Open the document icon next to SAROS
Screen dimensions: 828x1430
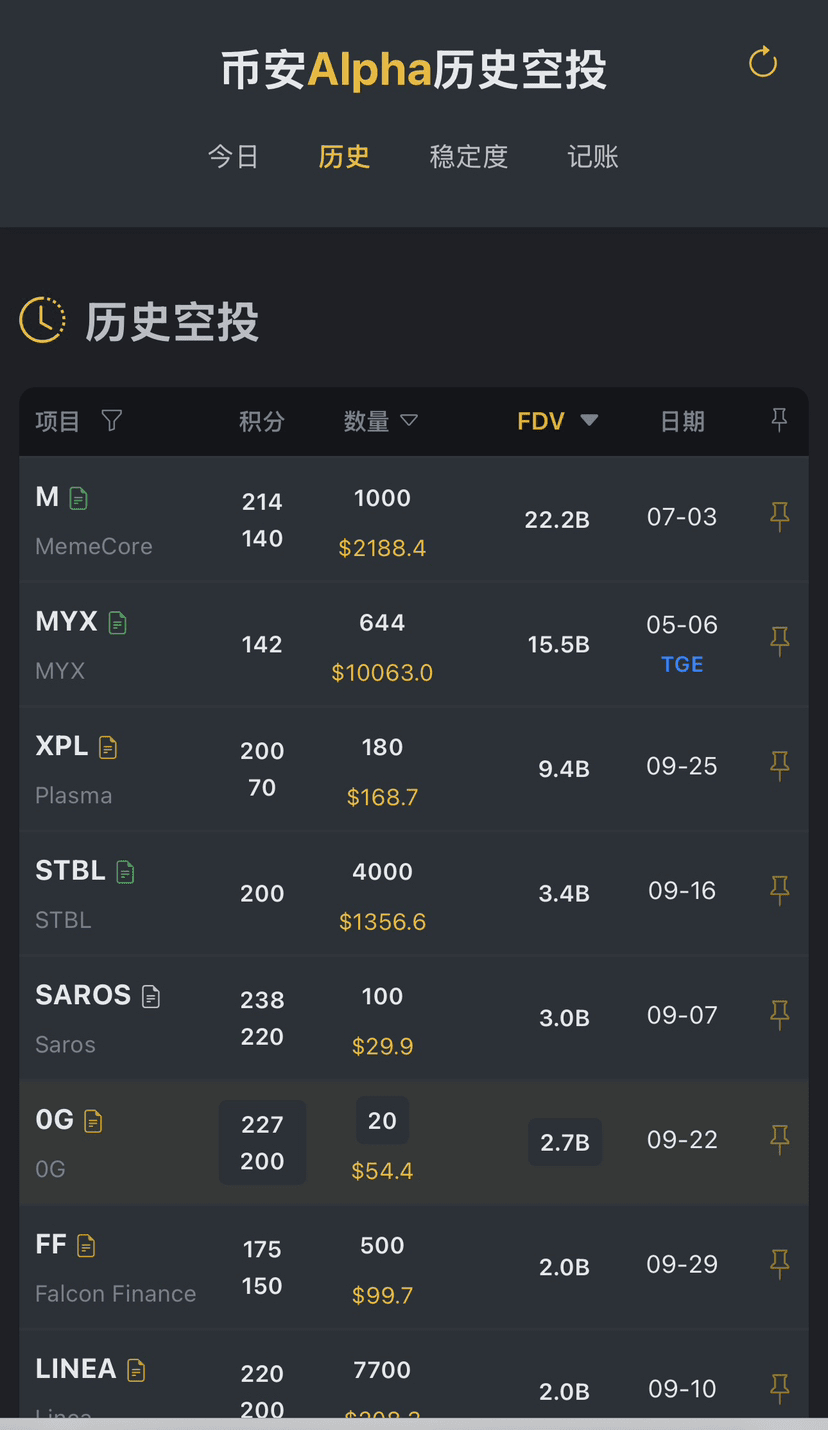pos(151,996)
